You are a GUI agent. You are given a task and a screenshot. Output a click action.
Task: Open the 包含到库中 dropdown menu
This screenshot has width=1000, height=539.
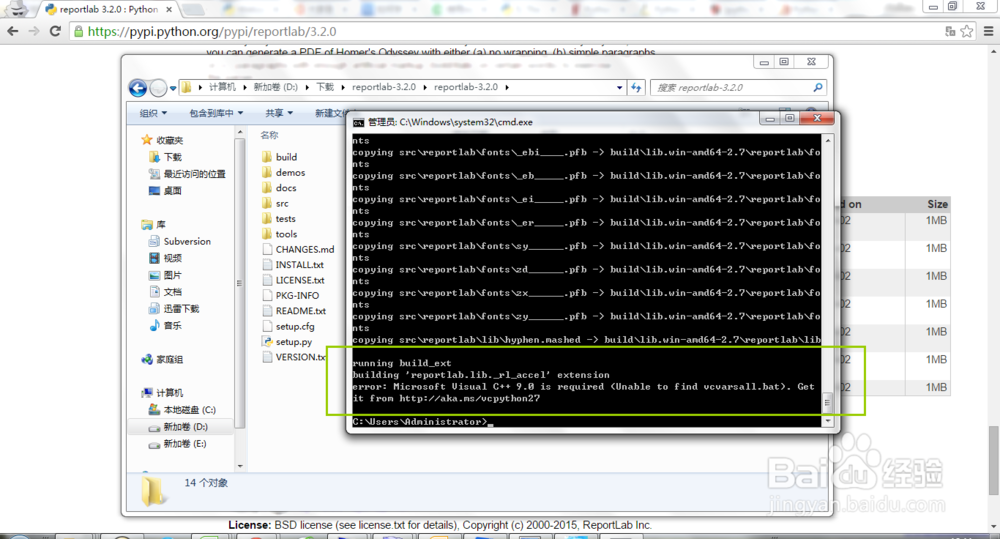click(216, 113)
